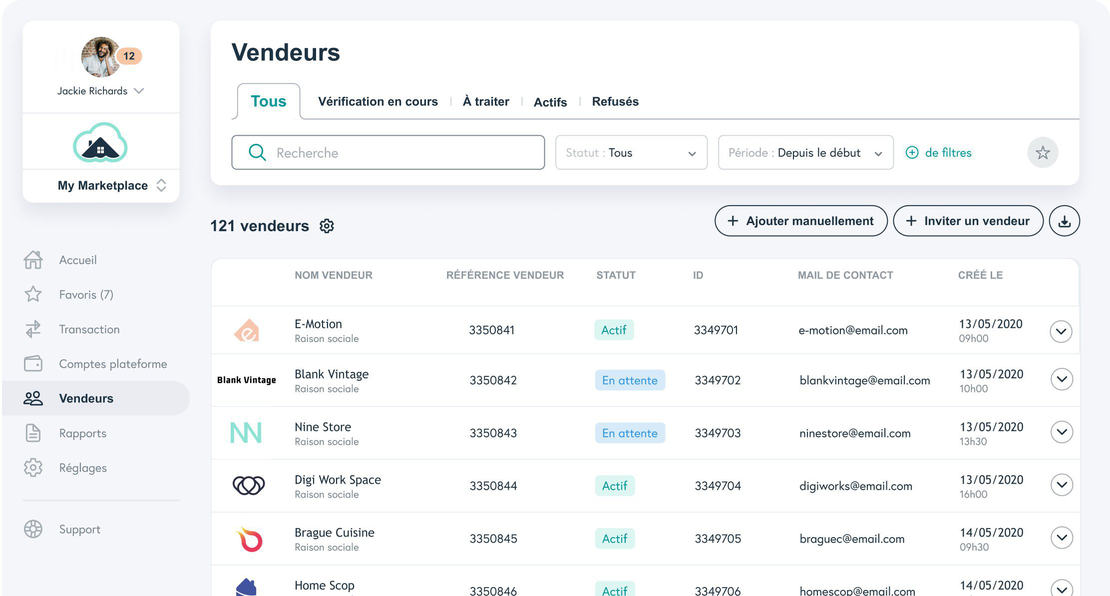Expand the E-Motion row details
Viewport: 1110px width, 596px height.
coord(1060,331)
